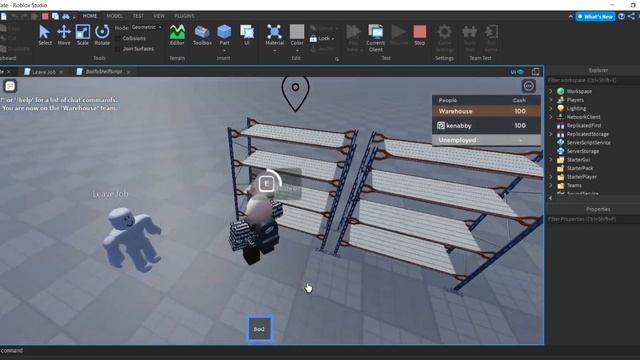This screenshot has width=640, height=360.
Task: Open the Leave Job script tab
Action: [x=44, y=72]
